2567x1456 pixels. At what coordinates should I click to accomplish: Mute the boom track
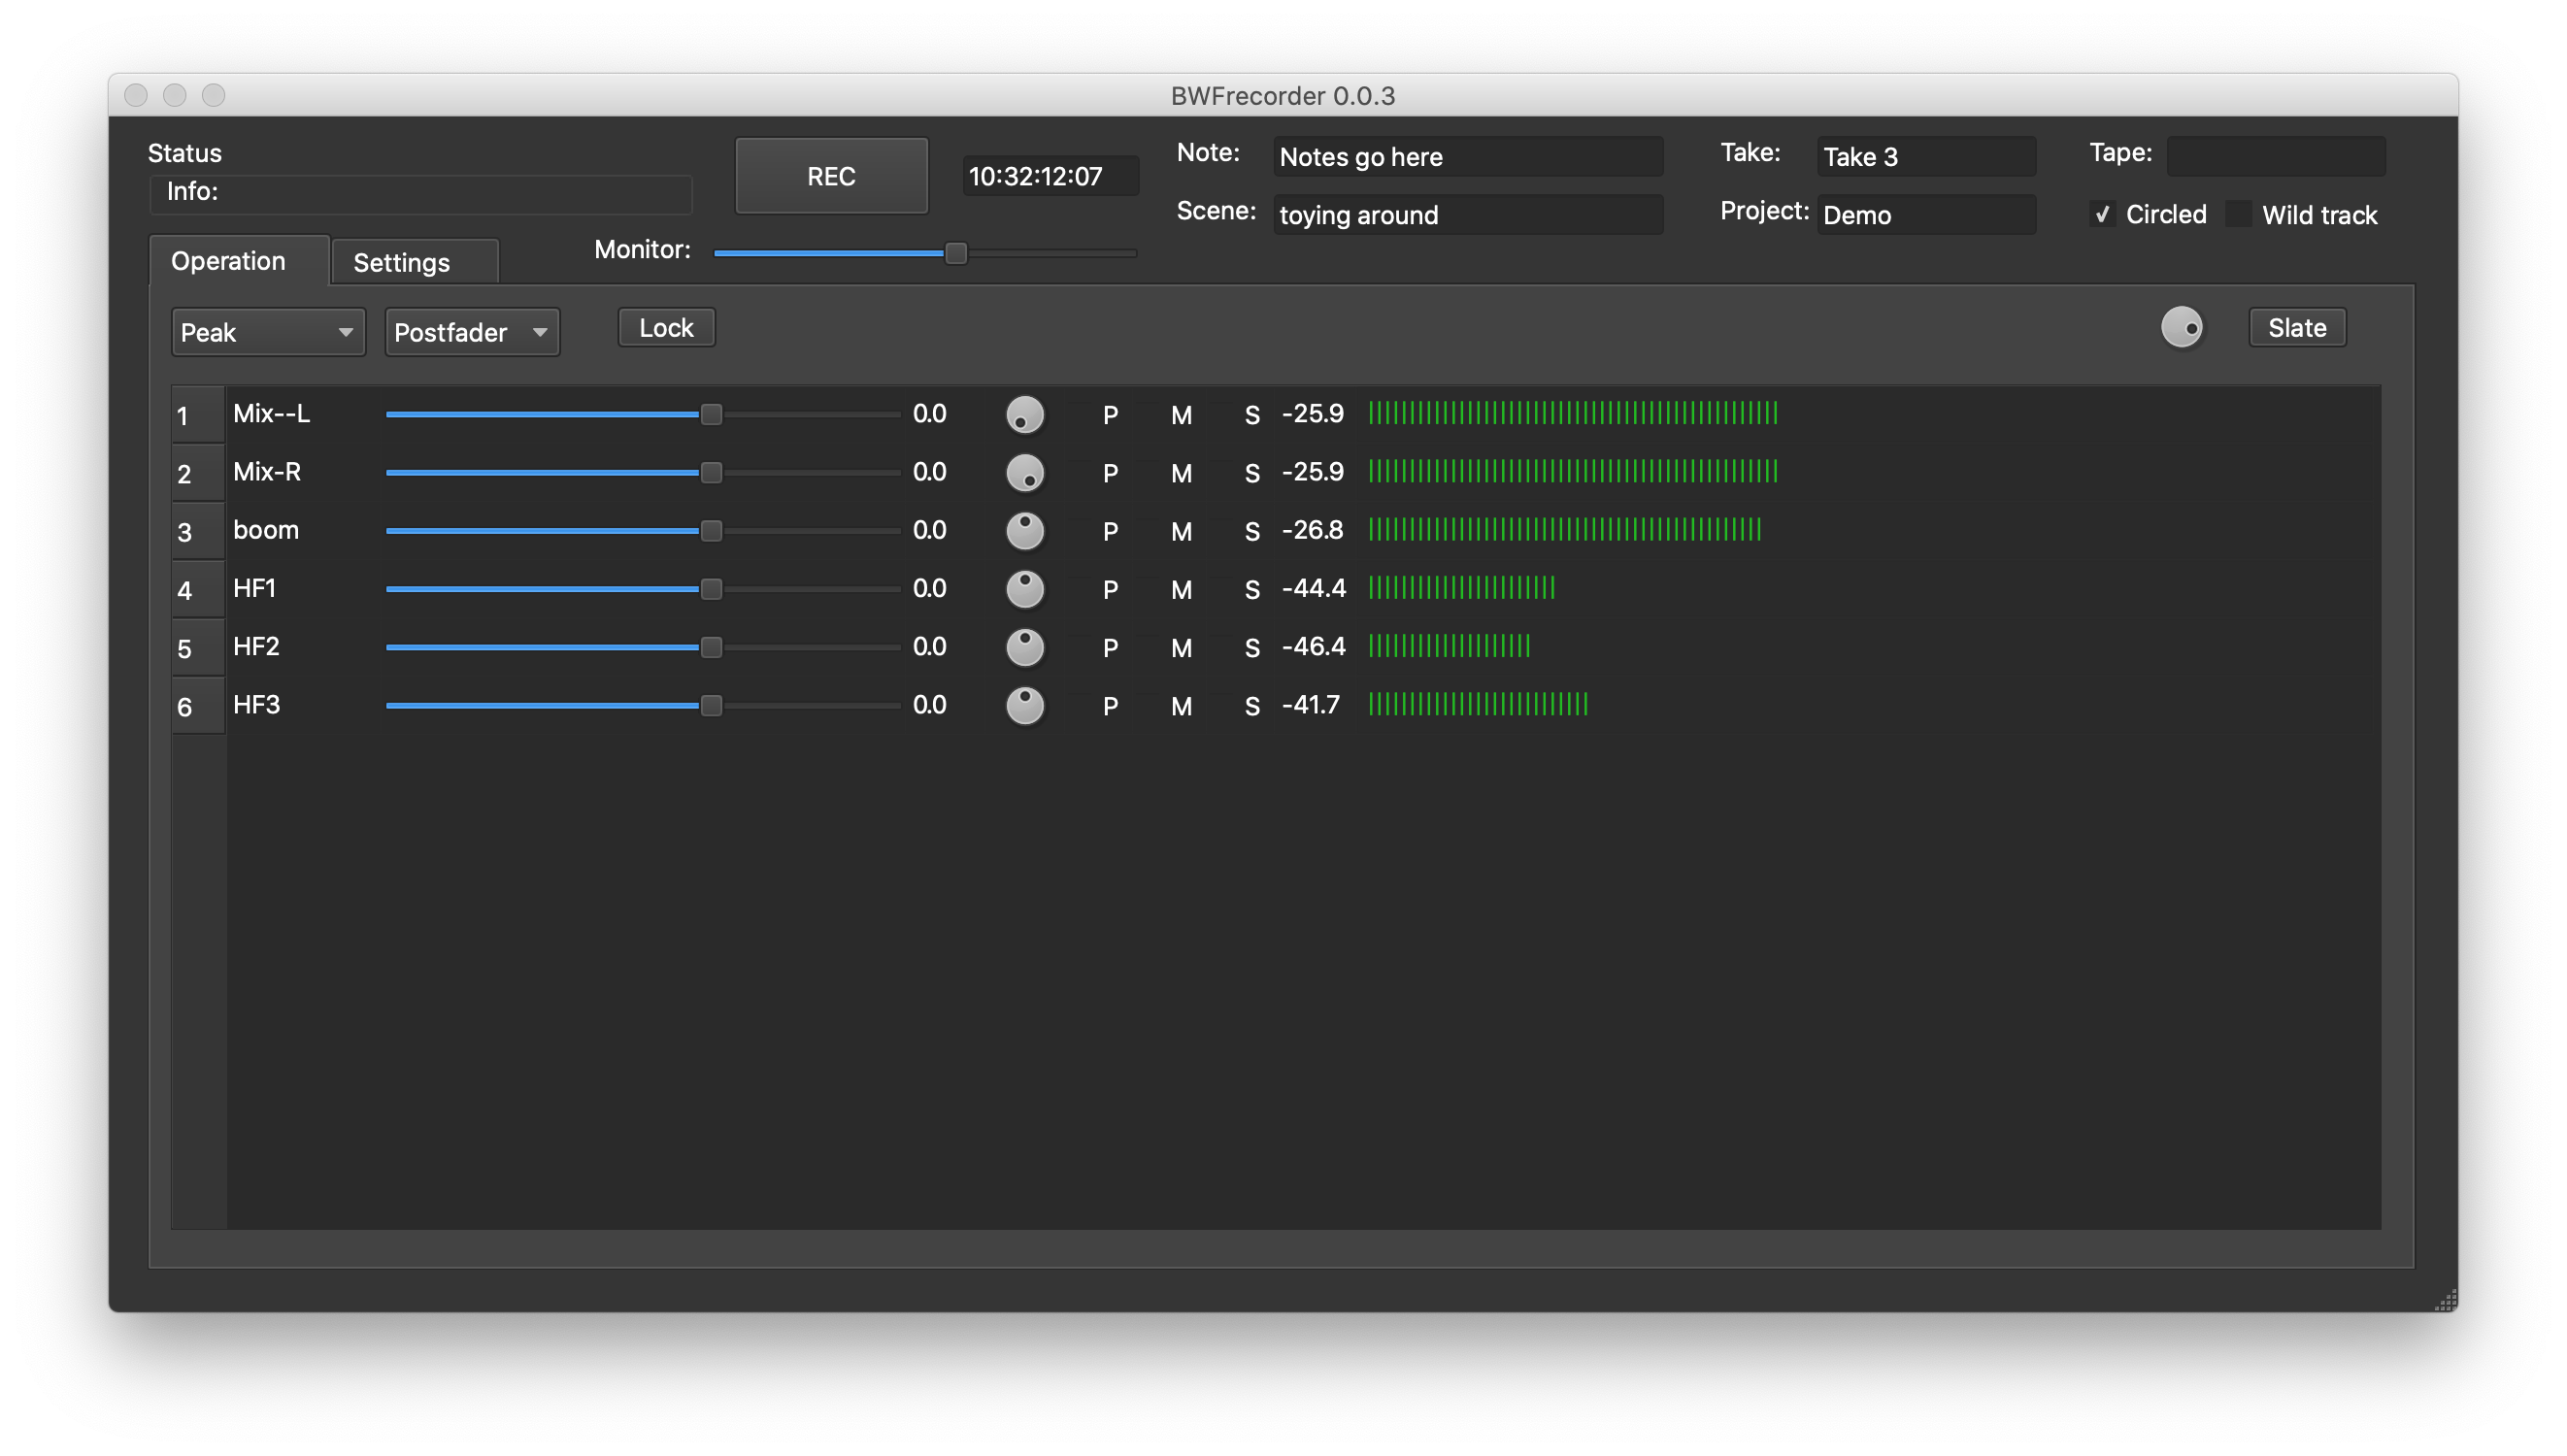pyautogui.click(x=1181, y=531)
